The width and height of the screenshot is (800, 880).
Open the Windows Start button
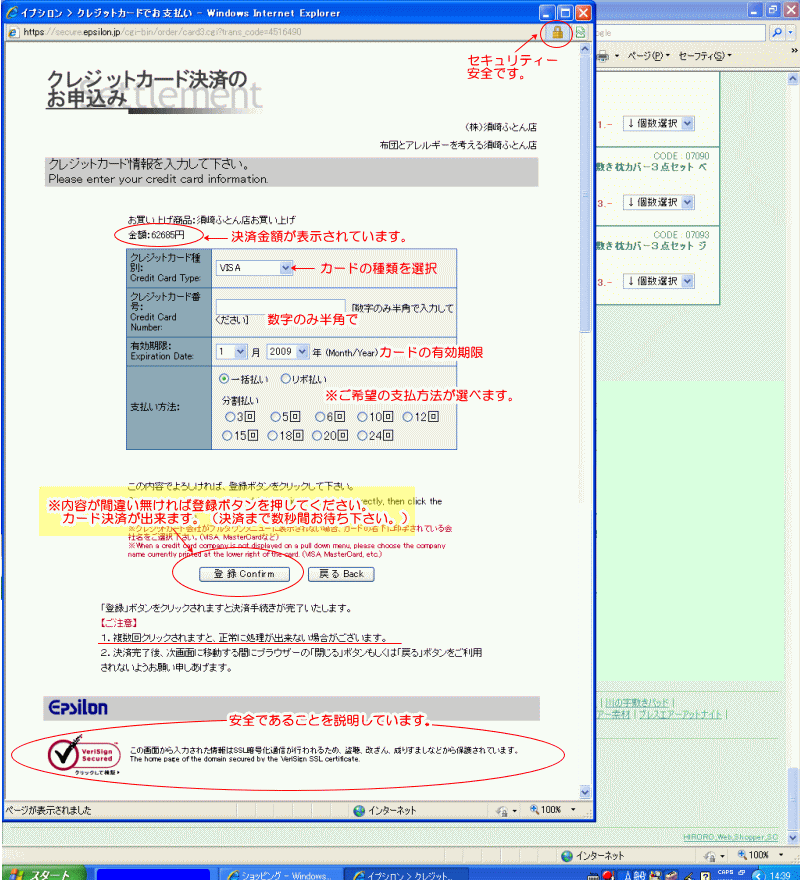(x=40, y=873)
